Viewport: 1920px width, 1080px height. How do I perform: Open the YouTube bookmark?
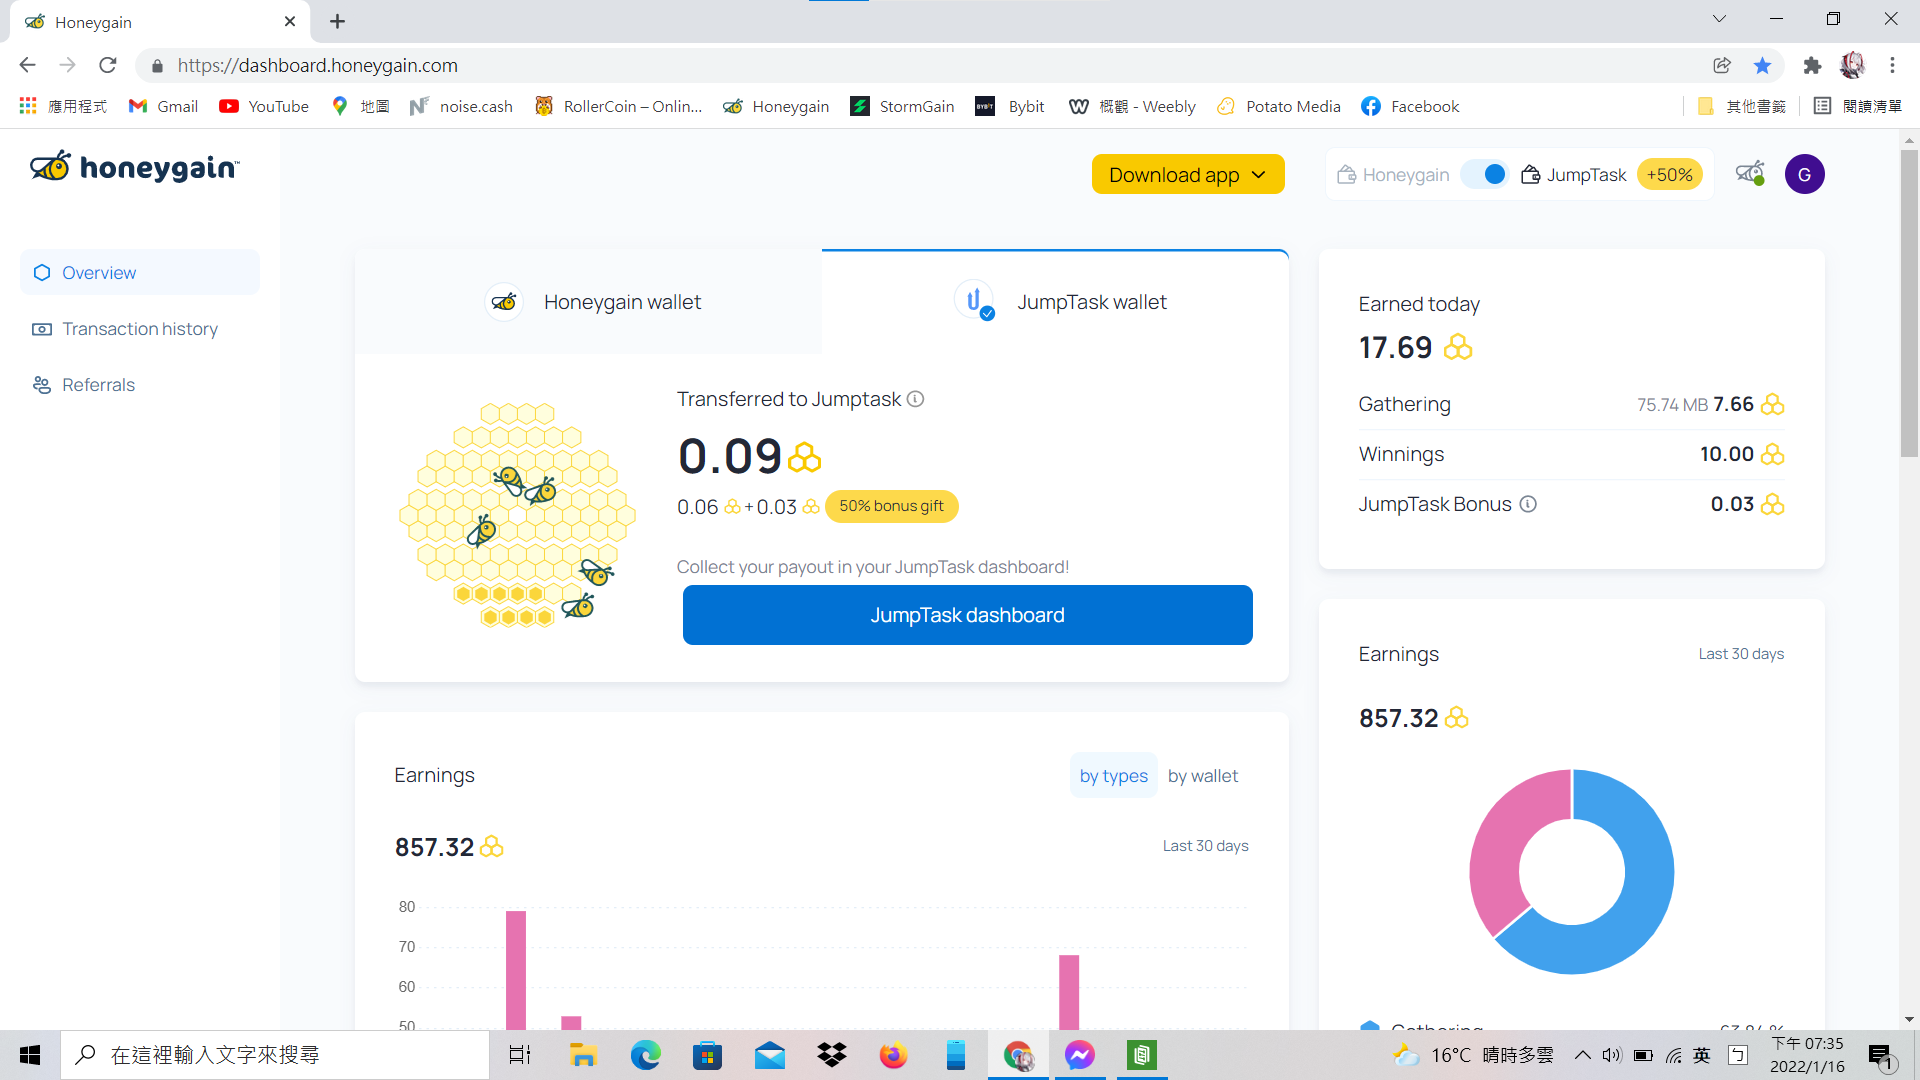[x=264, y=106]
